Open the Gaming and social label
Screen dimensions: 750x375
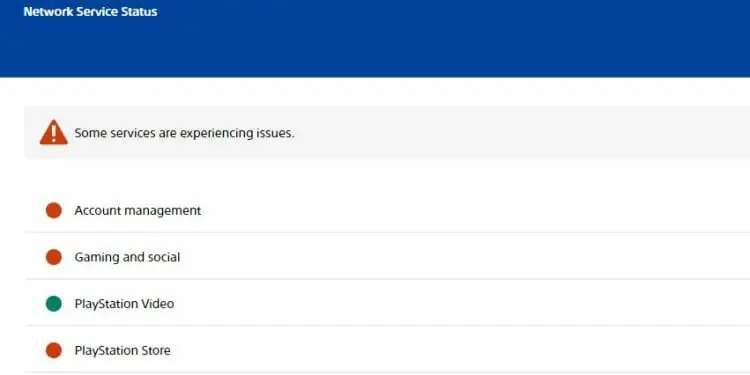click(127, 257)
